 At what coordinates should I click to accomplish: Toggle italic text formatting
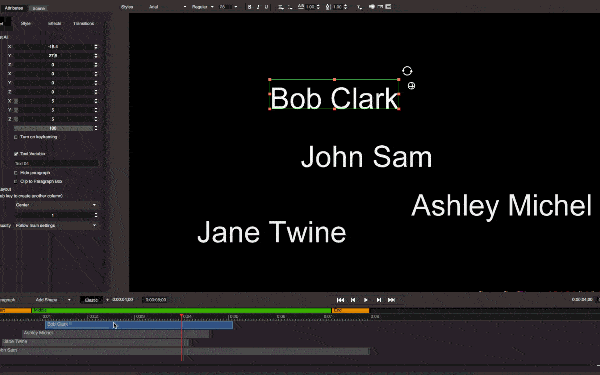pos(258,7)
